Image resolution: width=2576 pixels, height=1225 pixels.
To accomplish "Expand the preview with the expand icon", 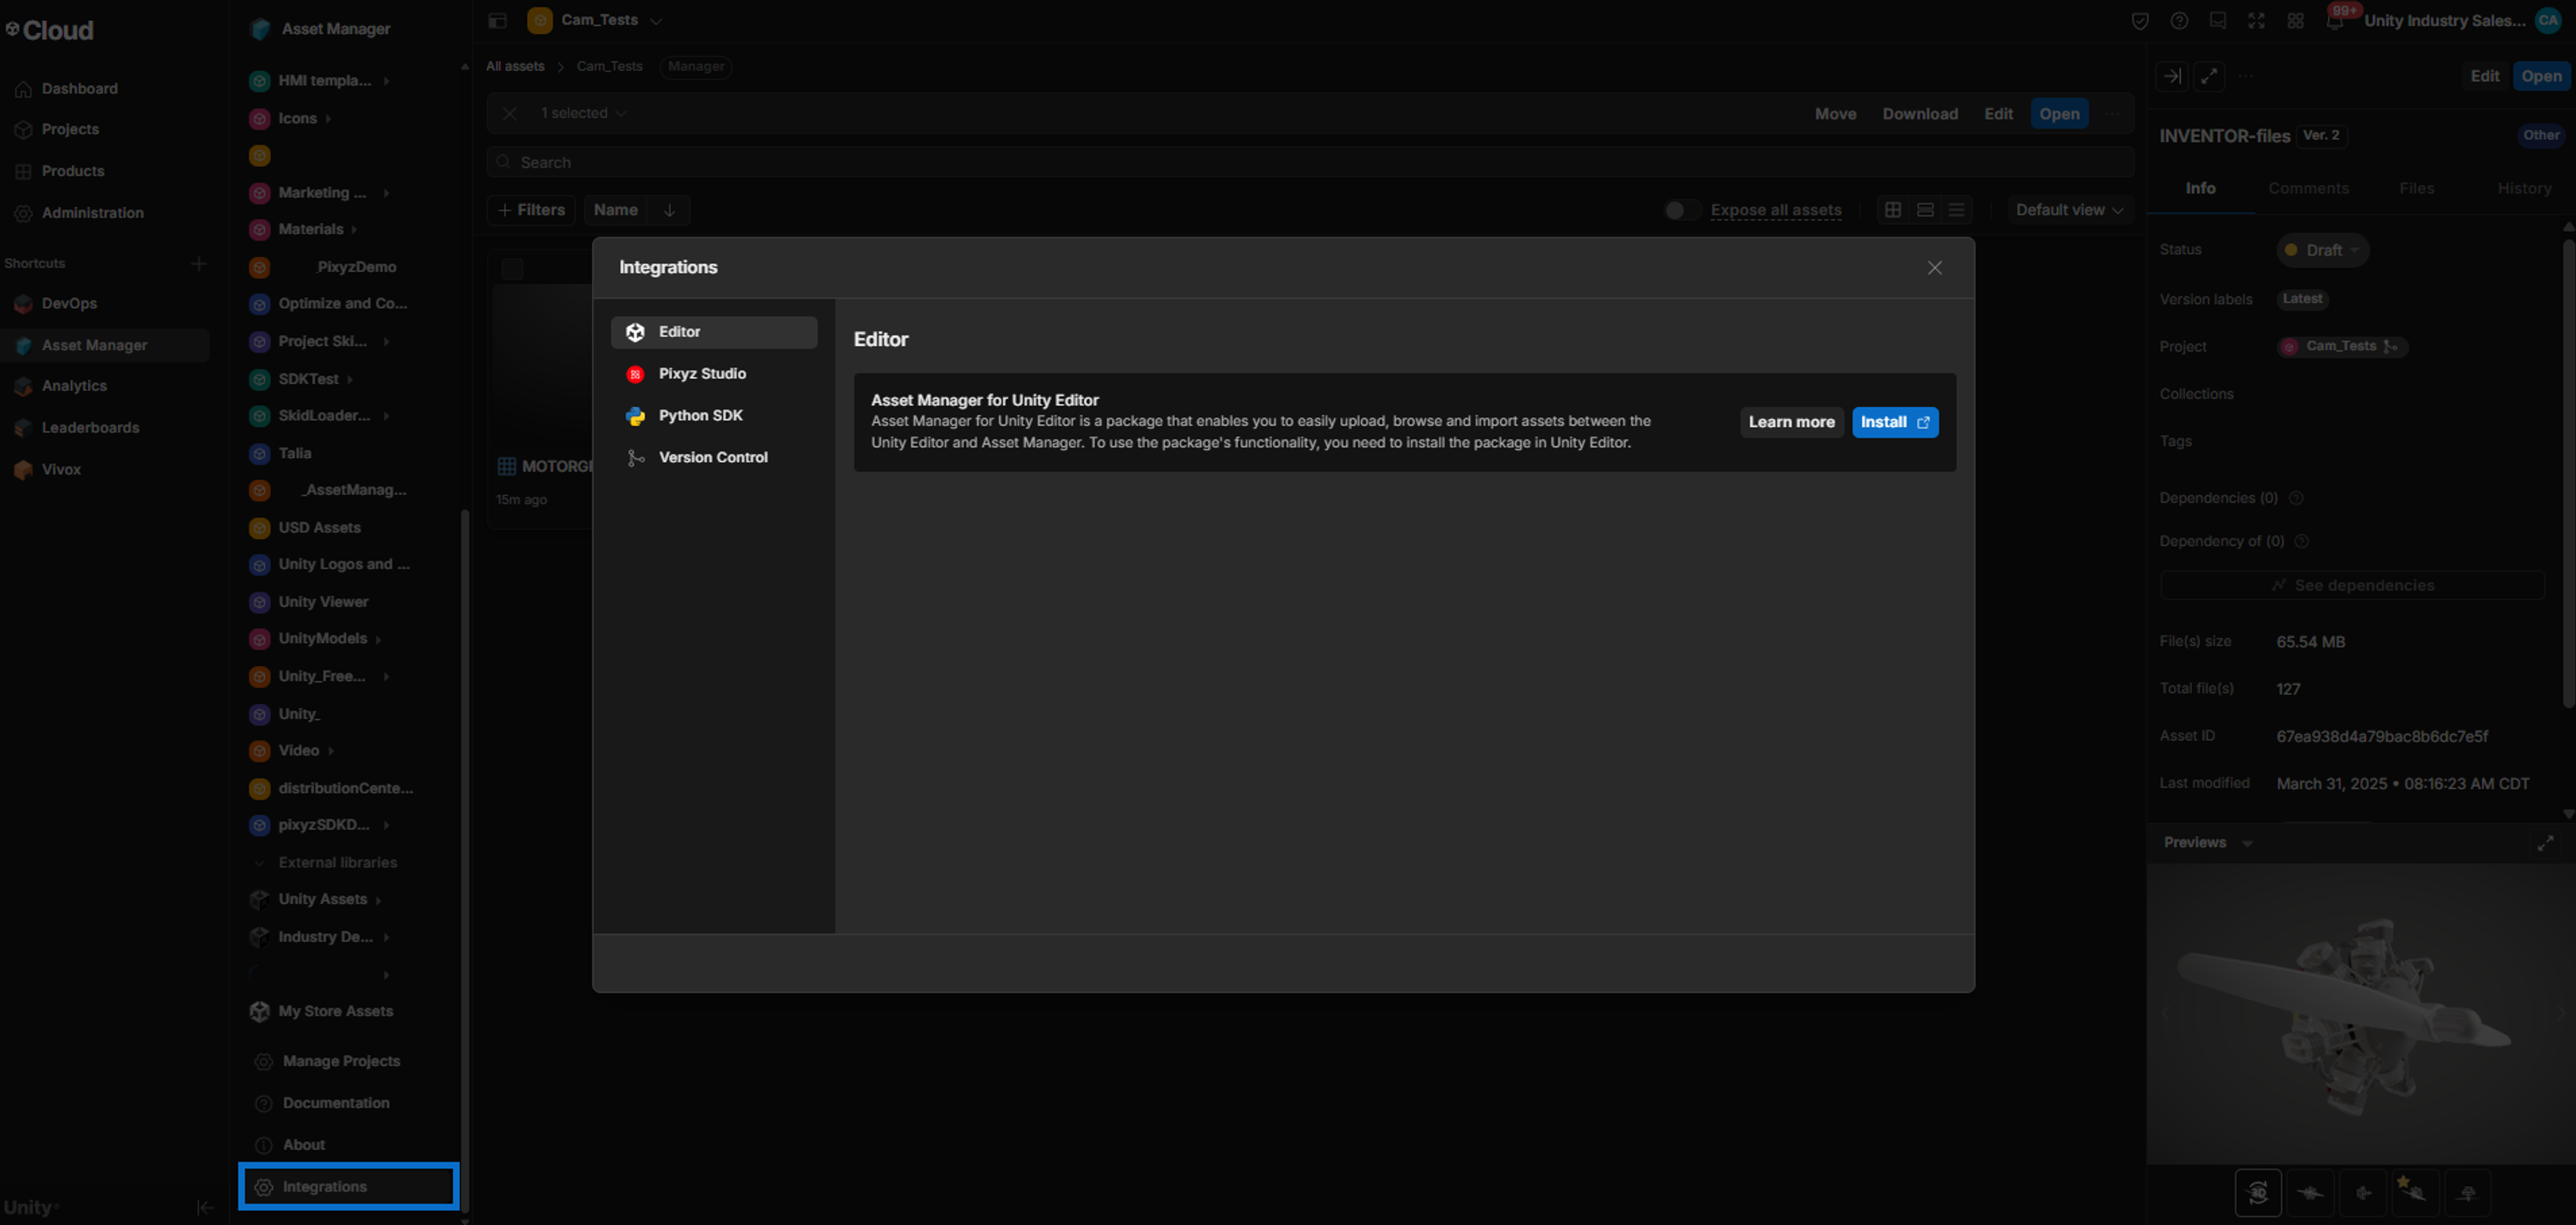I will pos(2545,843).
